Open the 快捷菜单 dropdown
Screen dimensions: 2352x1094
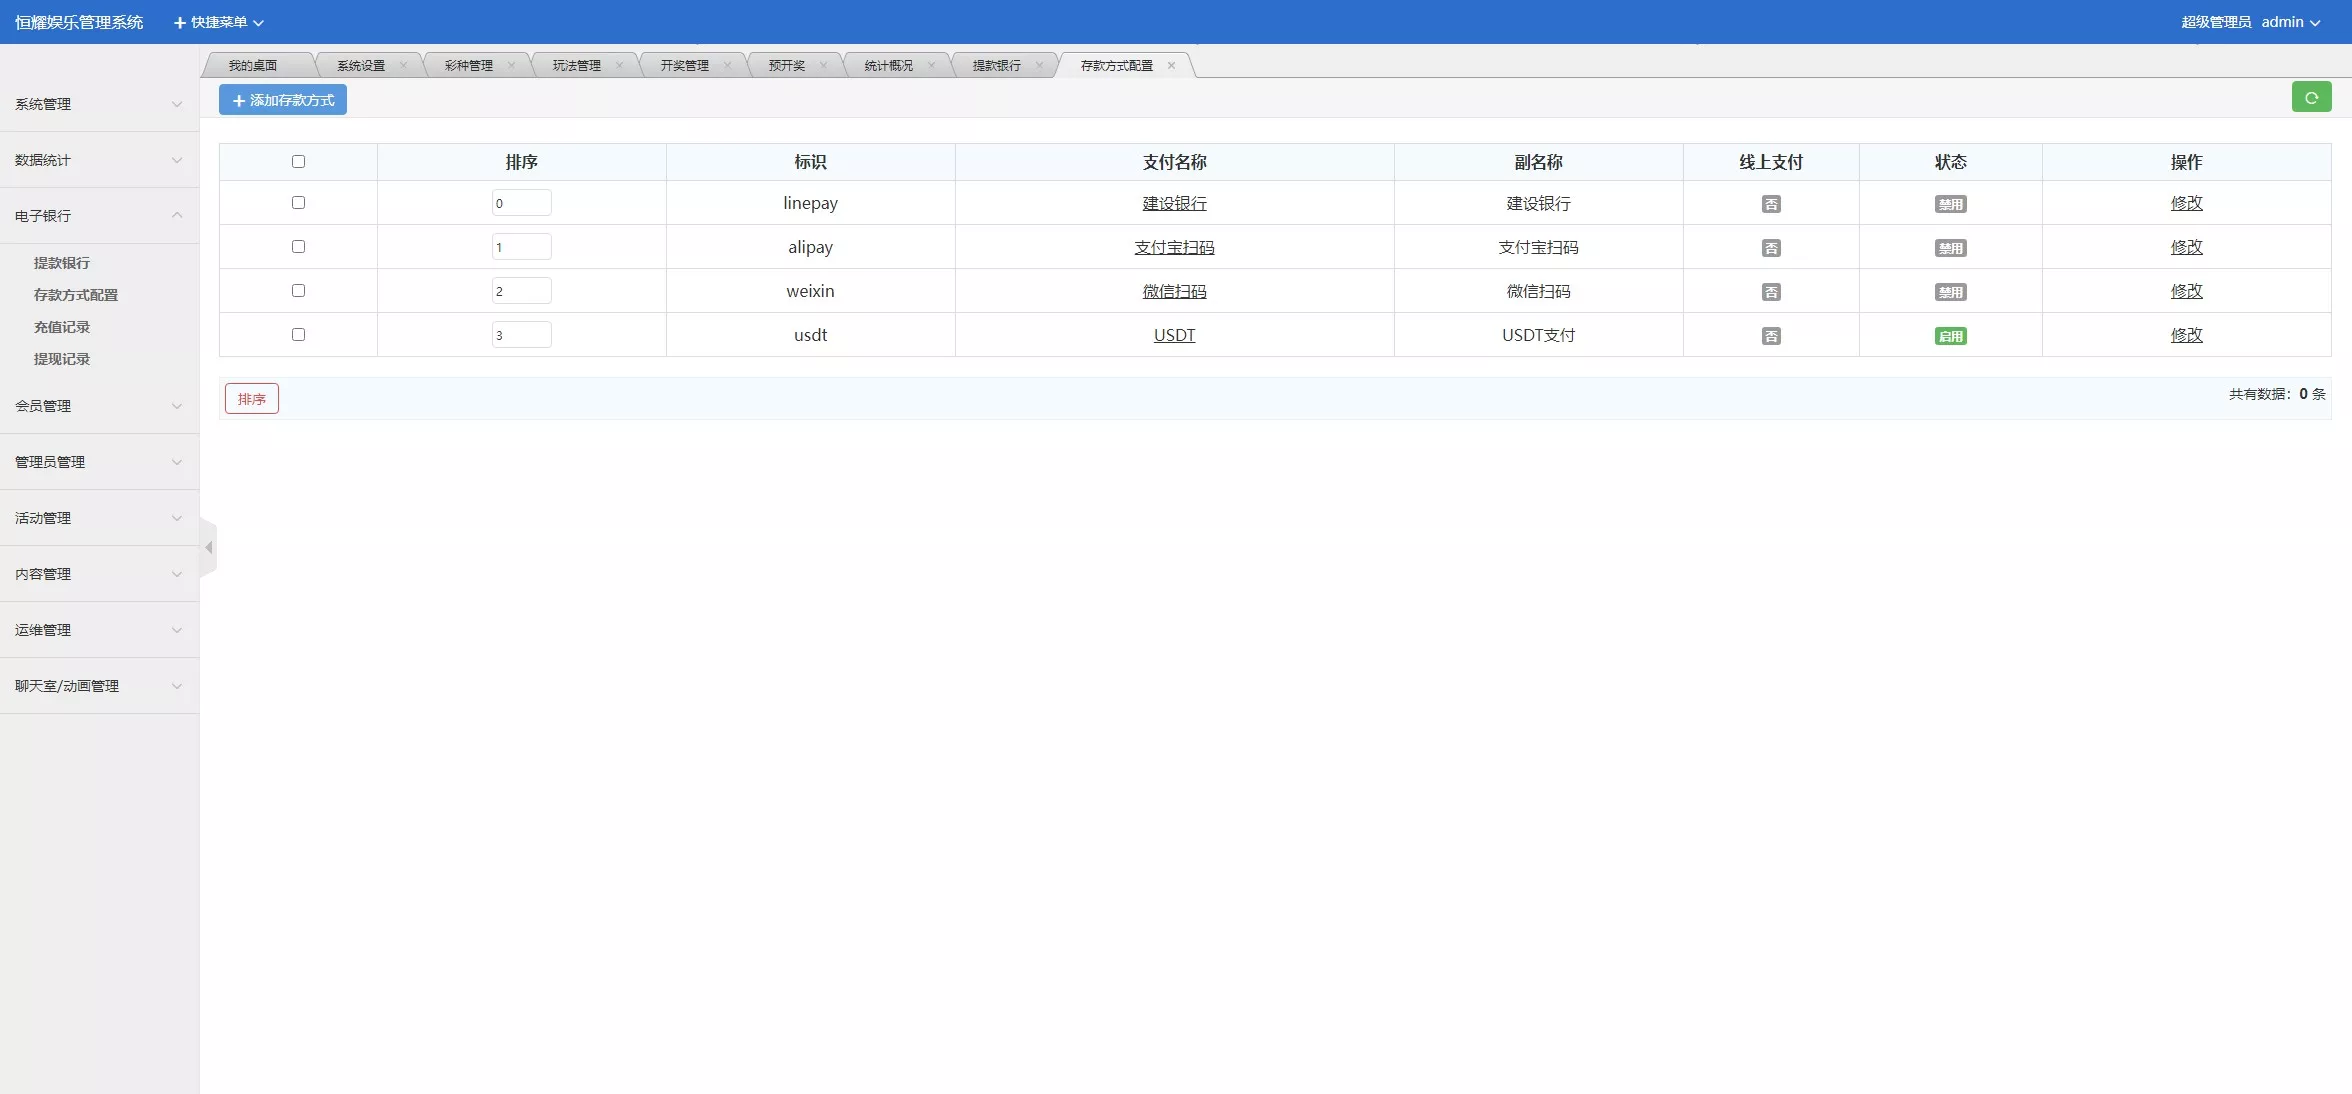click(218, 21)
